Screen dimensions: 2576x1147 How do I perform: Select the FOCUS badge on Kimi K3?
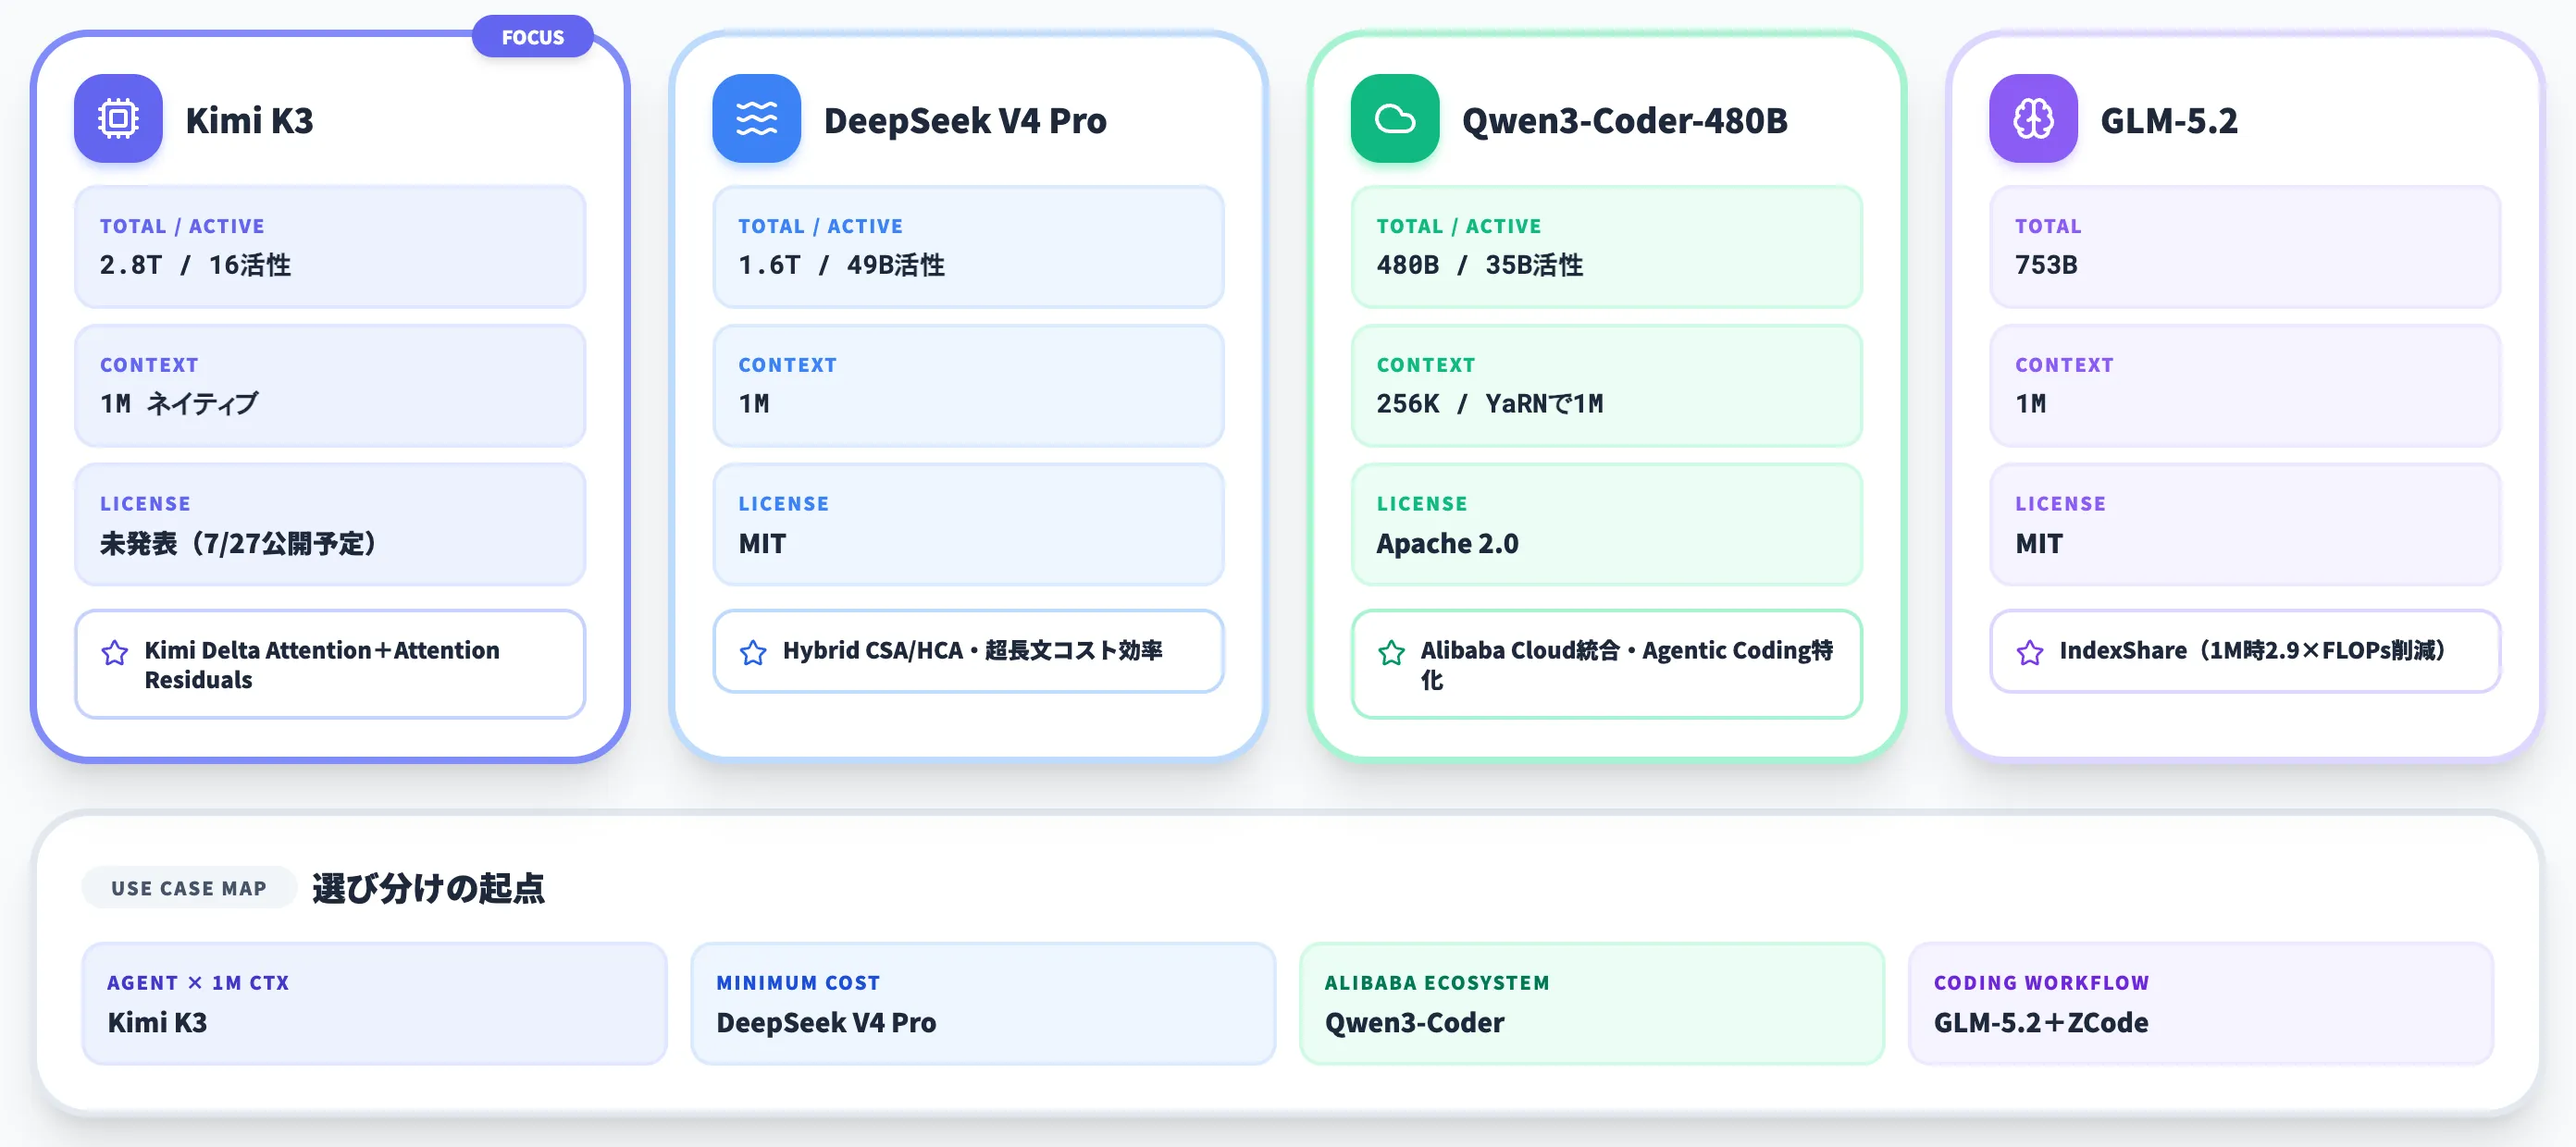(532, 37)
